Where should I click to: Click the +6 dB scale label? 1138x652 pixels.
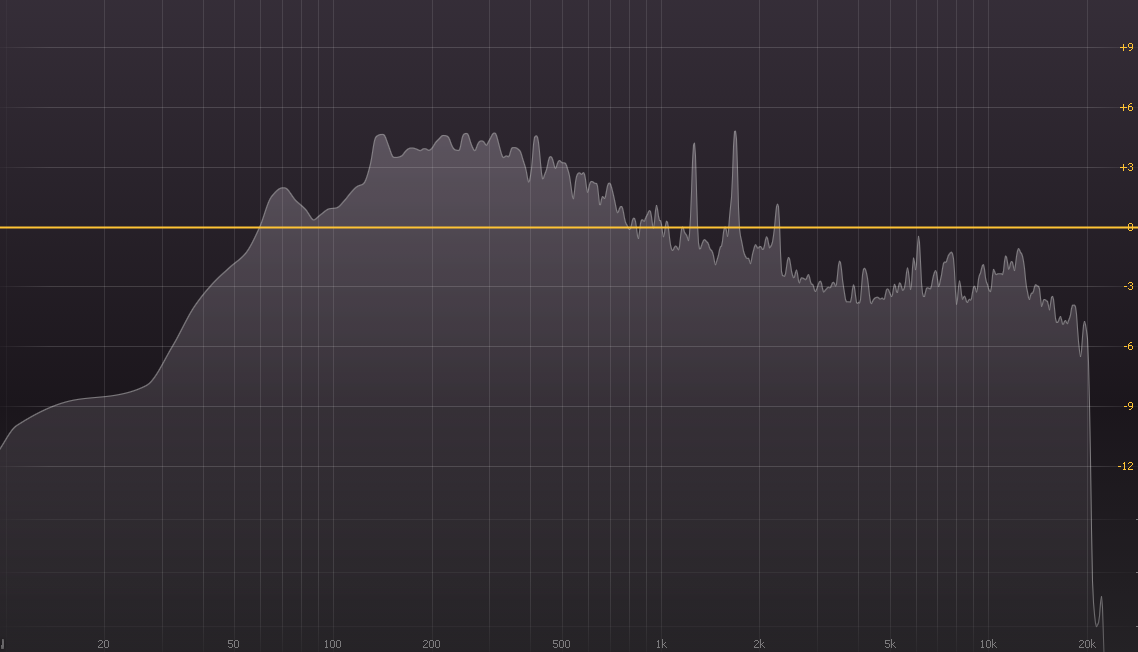click(1125, 105)
